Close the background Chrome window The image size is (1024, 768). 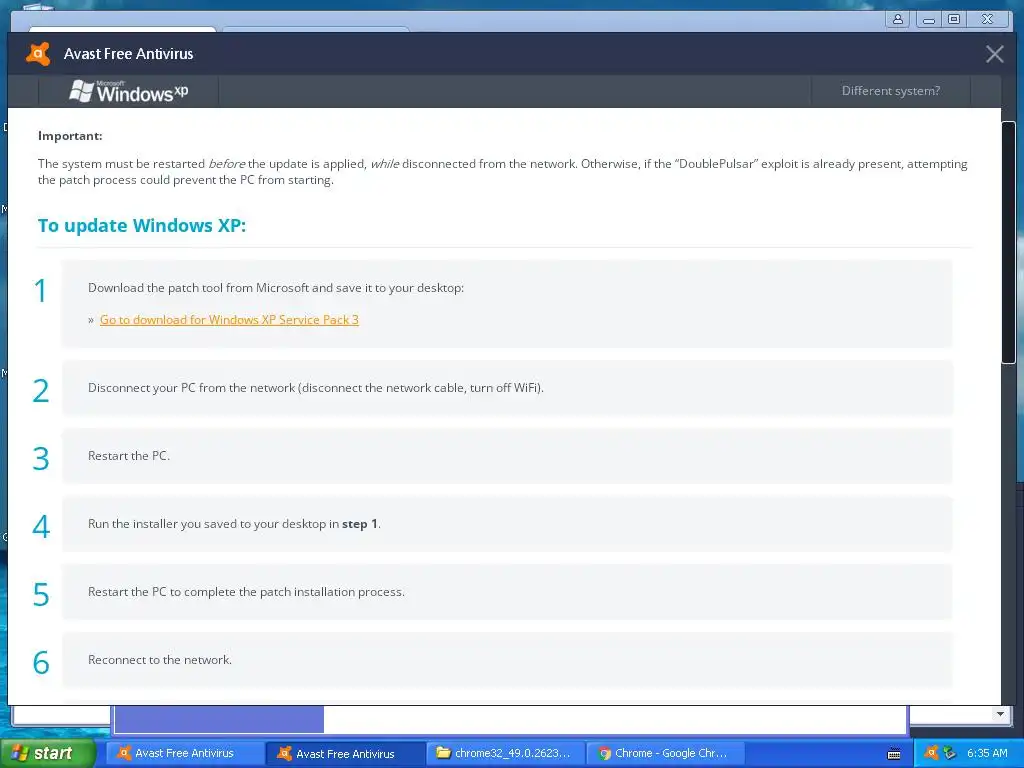pos(988,19)
